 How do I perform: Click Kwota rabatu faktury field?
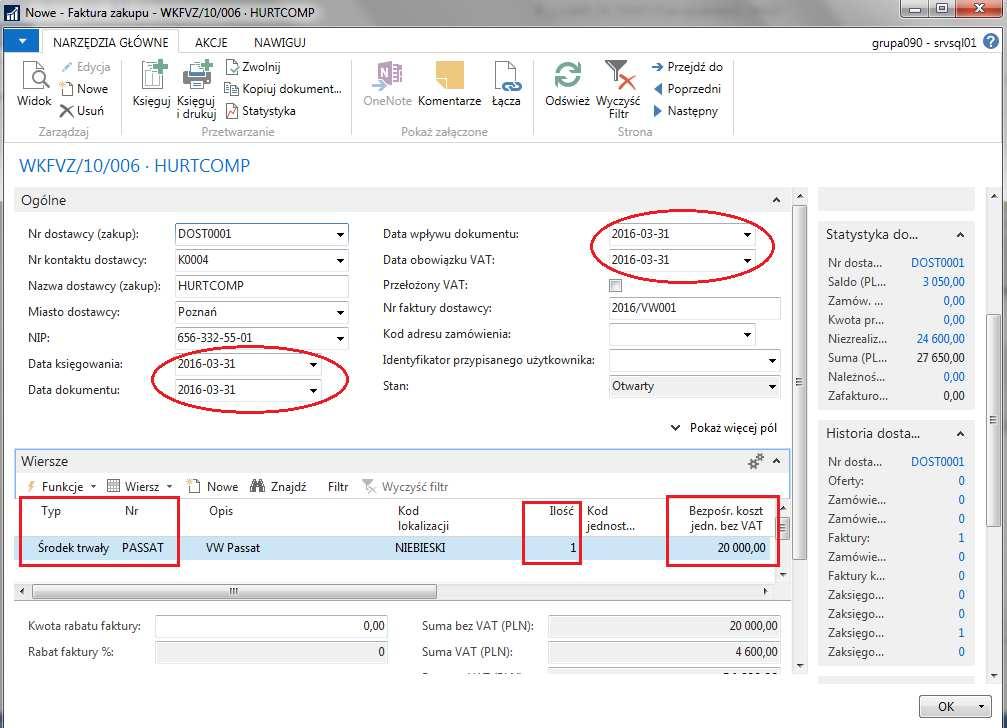(271, 626)
